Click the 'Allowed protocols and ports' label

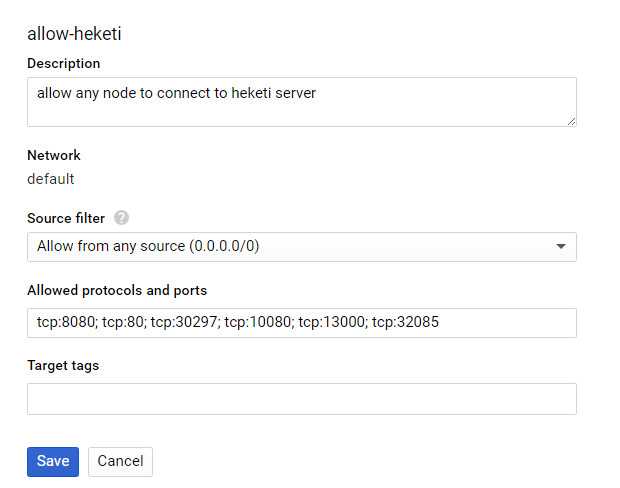[117, 290]
